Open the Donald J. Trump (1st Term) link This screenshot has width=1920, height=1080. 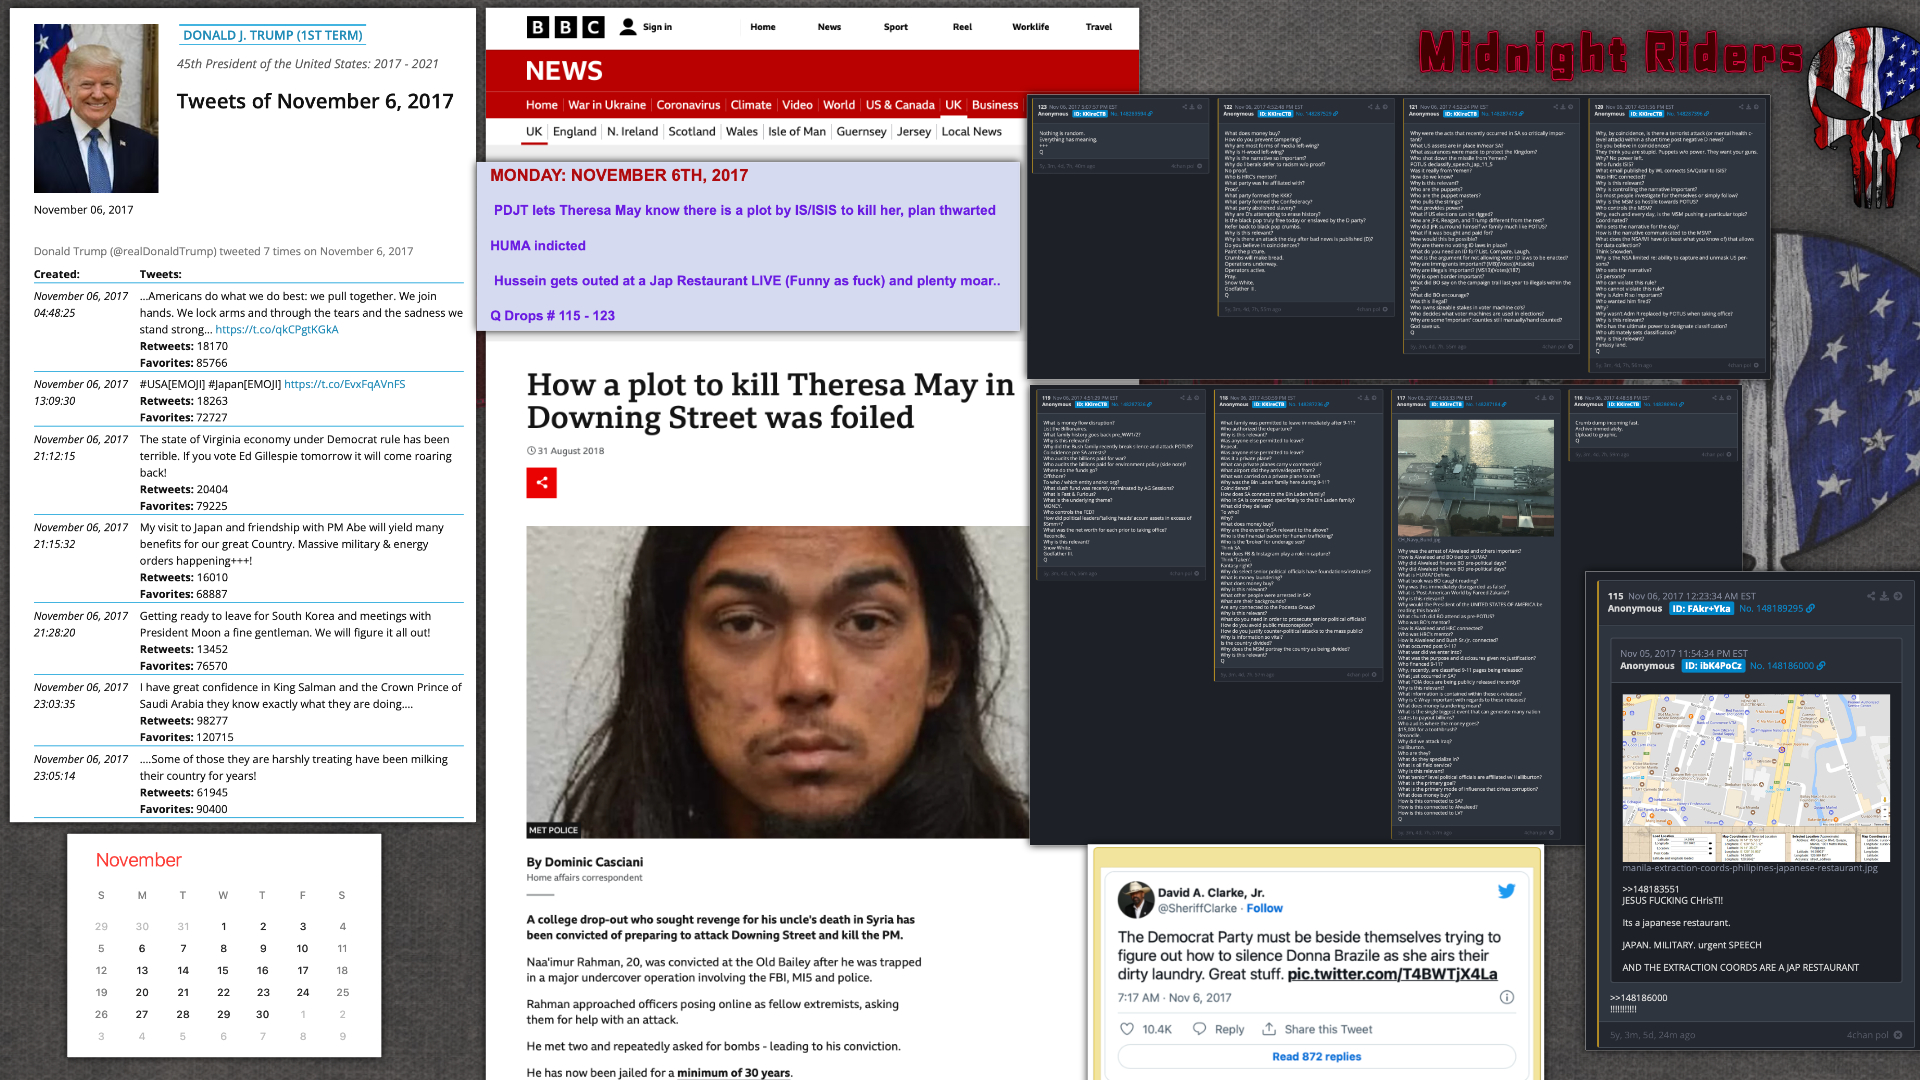coord(272,35)
